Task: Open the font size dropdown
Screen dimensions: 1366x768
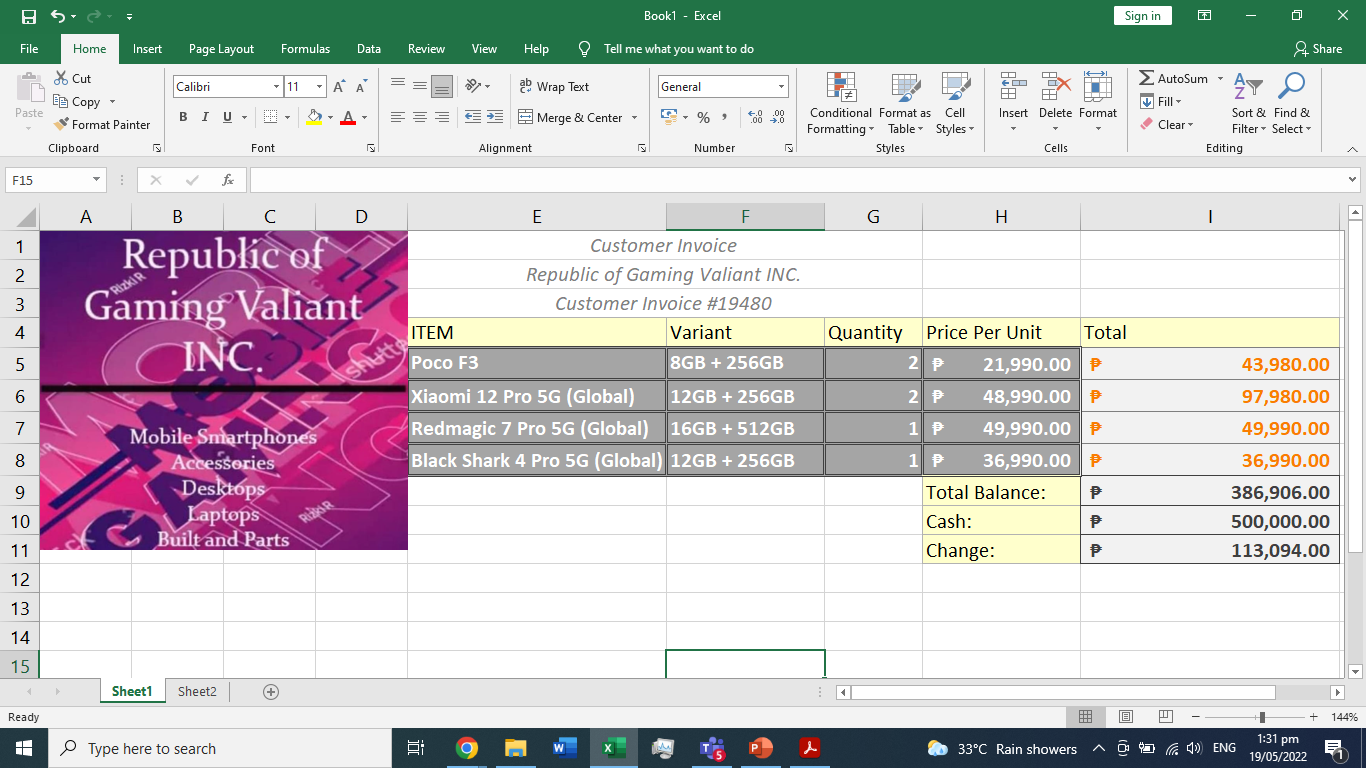Action: (319, 87)
